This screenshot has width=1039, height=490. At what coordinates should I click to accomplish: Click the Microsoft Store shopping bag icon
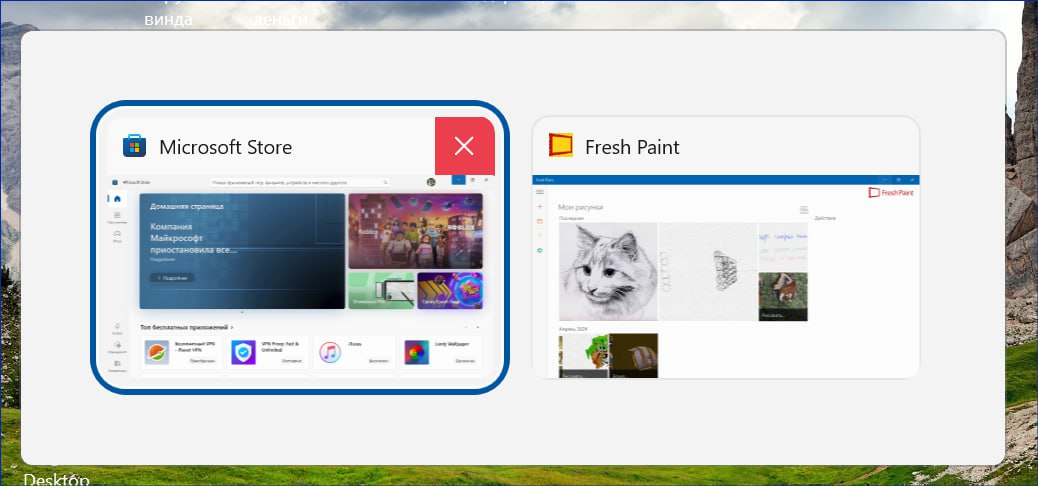[135, 146]
